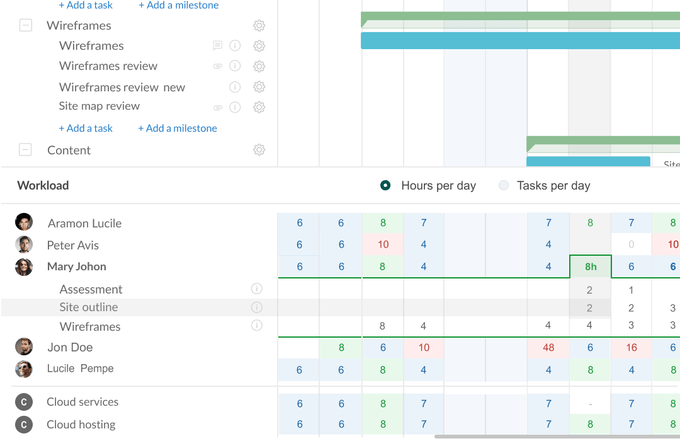The height and width of the screenshot is (441, 680).
Task: Open gear settings for Wireframes review task
Action: pos(259,66)
